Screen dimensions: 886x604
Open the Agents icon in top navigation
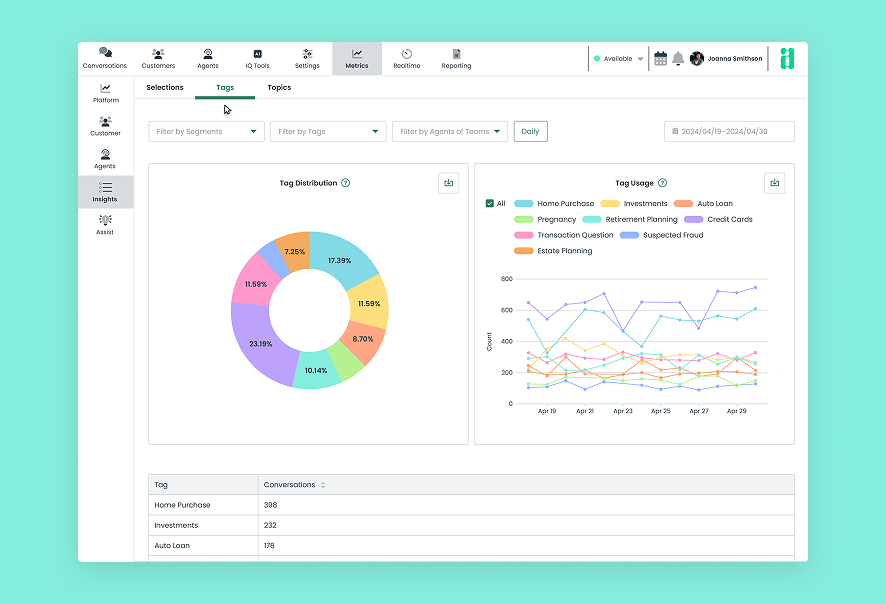coord(208,54)
